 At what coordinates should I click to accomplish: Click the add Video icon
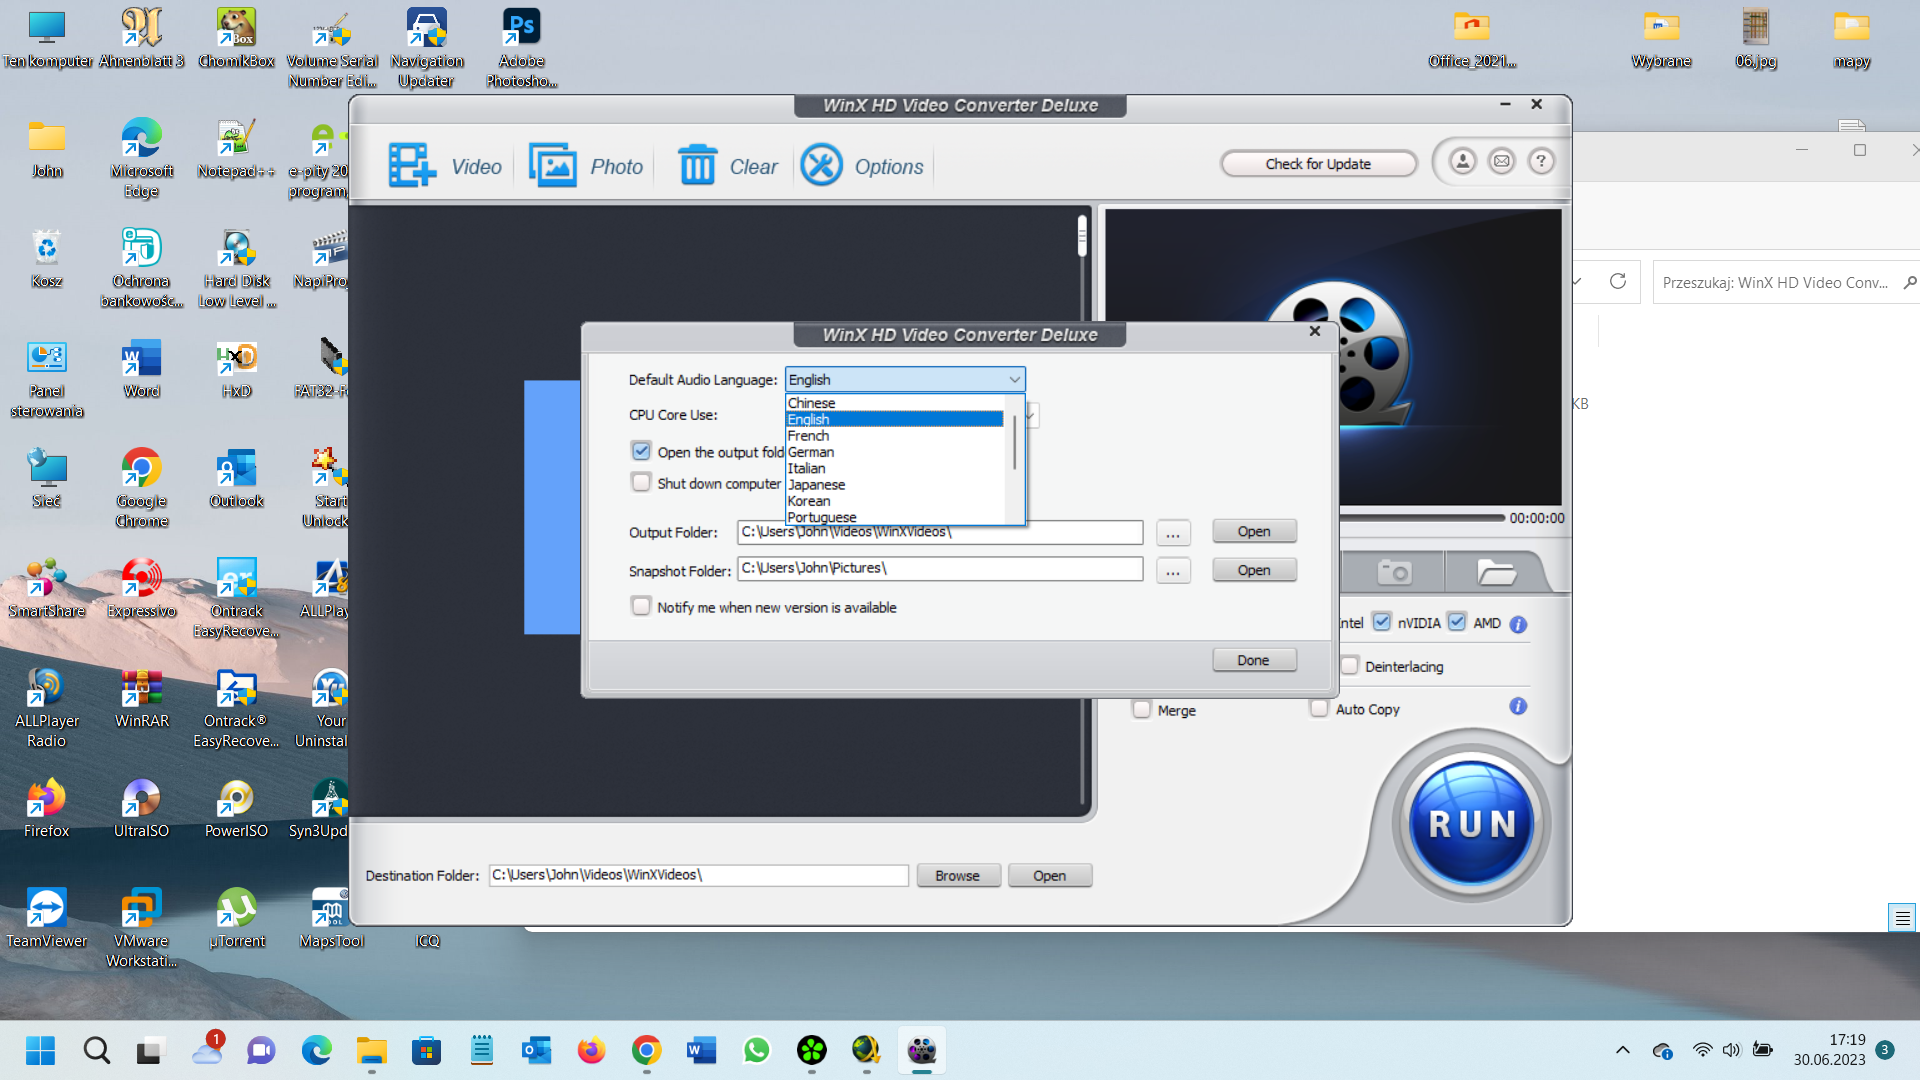click(412, 166)
